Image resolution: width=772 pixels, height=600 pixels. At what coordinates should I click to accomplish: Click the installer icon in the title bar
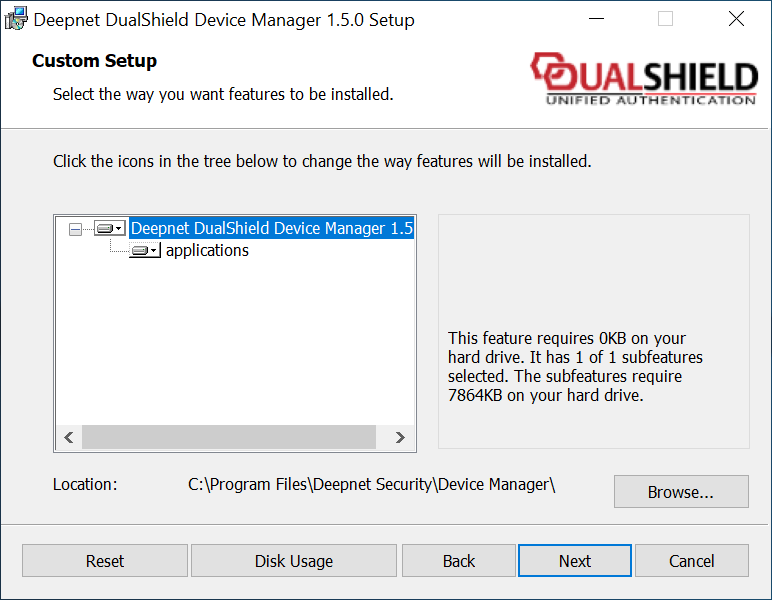[16, 19]
